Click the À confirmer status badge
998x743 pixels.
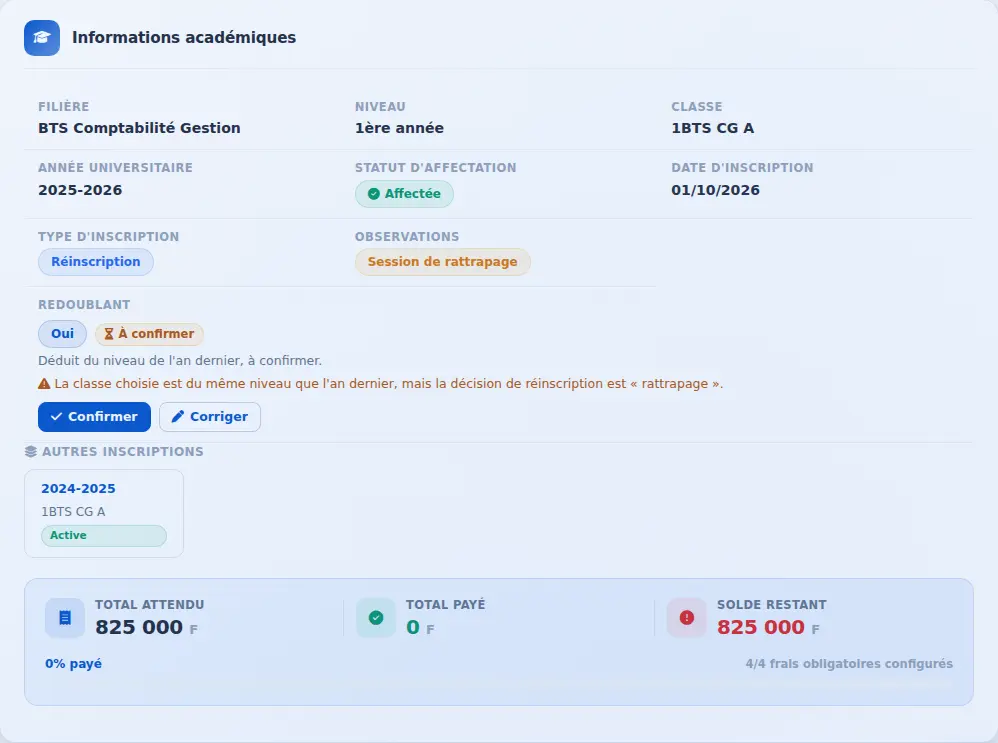click(150, 334)
